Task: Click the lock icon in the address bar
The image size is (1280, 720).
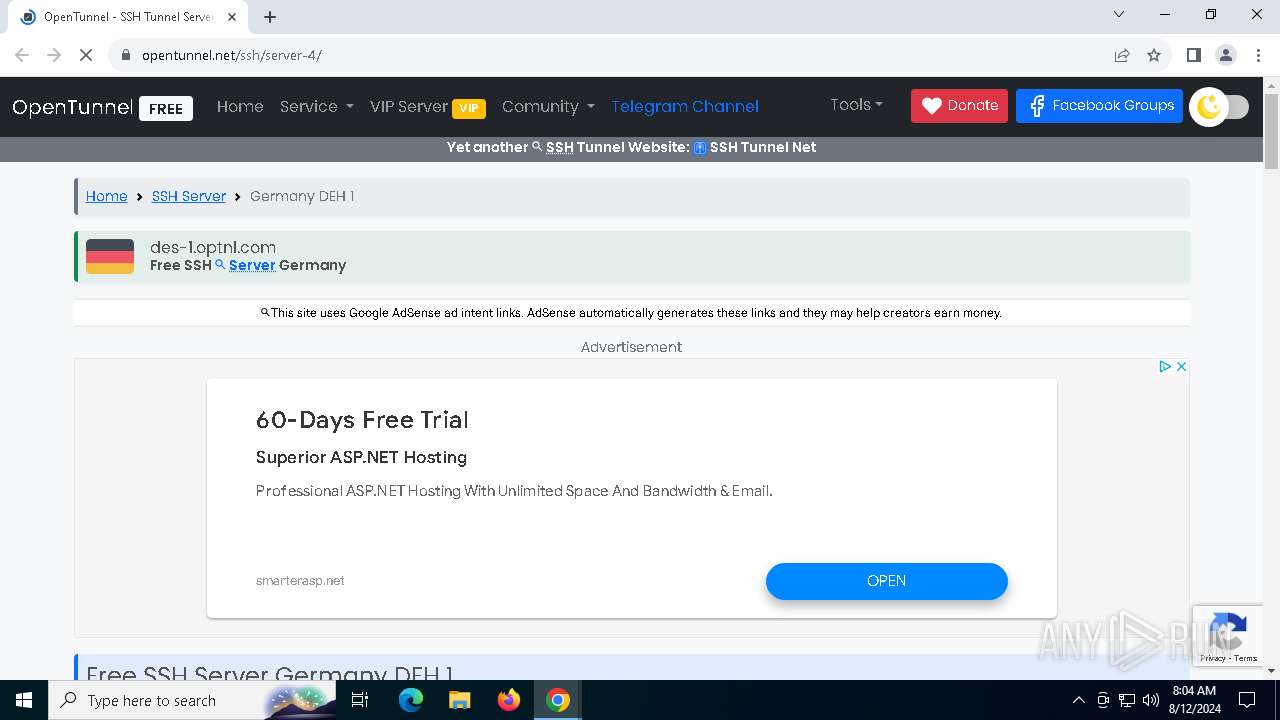Action: click(x=126, y=55)
